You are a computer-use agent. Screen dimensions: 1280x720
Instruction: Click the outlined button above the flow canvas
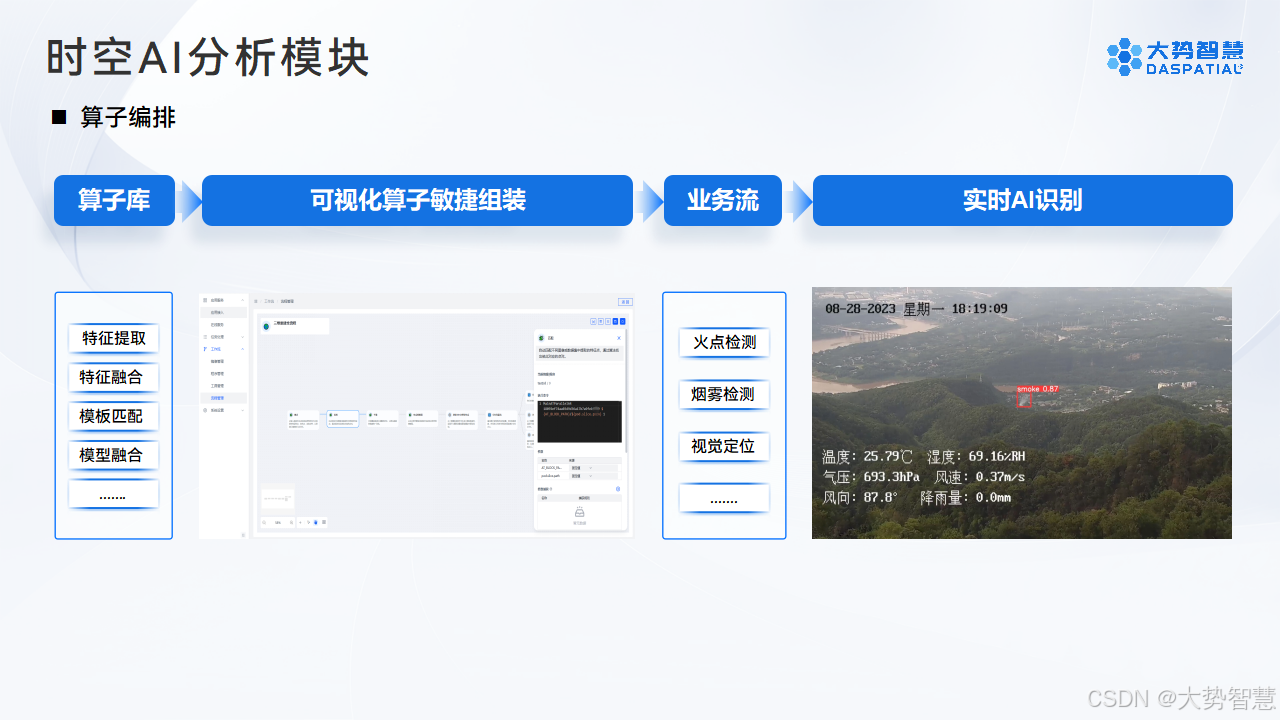coord(625,302)
